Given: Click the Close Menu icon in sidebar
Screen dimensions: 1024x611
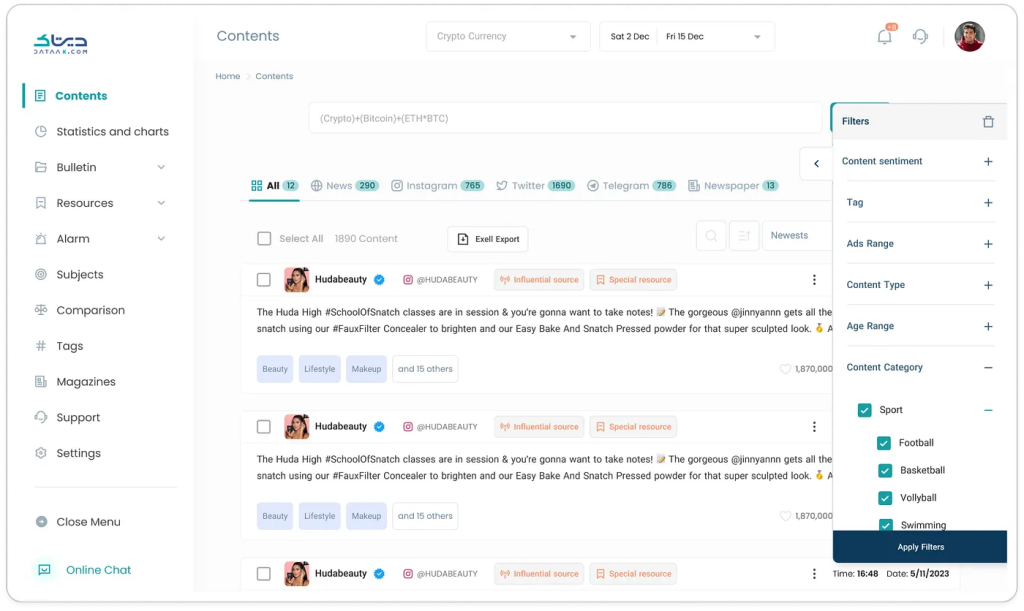Looking at the screenshot, I should 41,522.
